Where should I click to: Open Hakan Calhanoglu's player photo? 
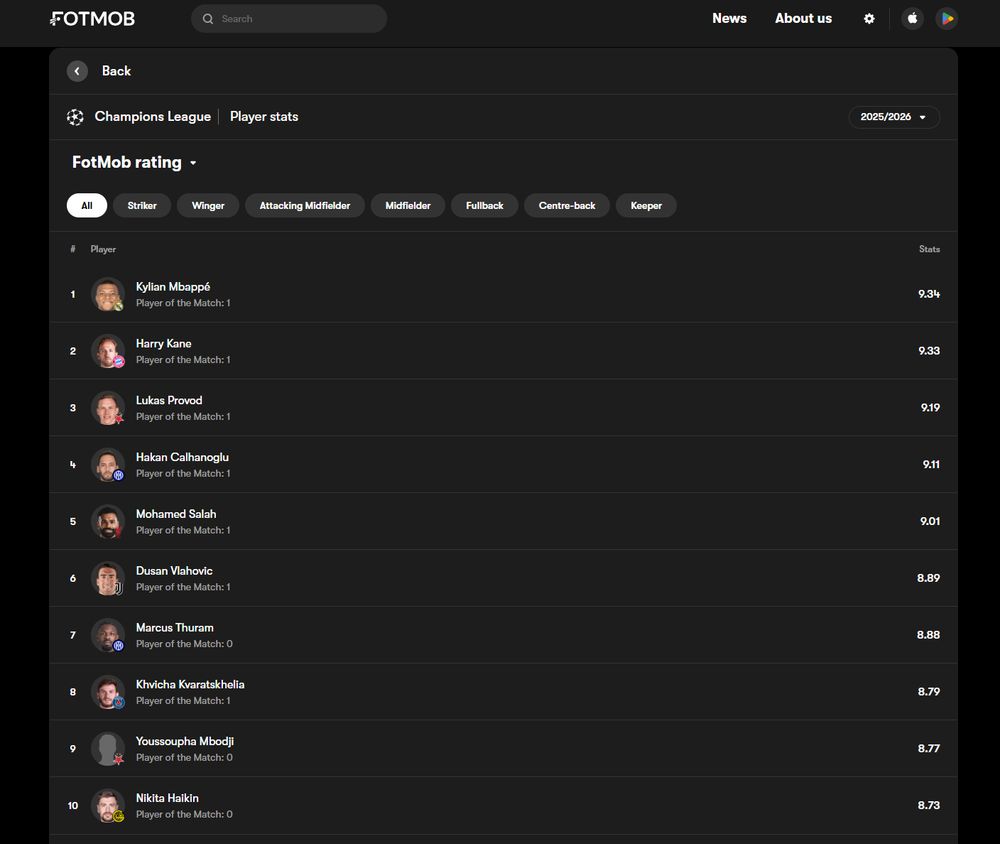pyautogui.click(x=108, y=464)
